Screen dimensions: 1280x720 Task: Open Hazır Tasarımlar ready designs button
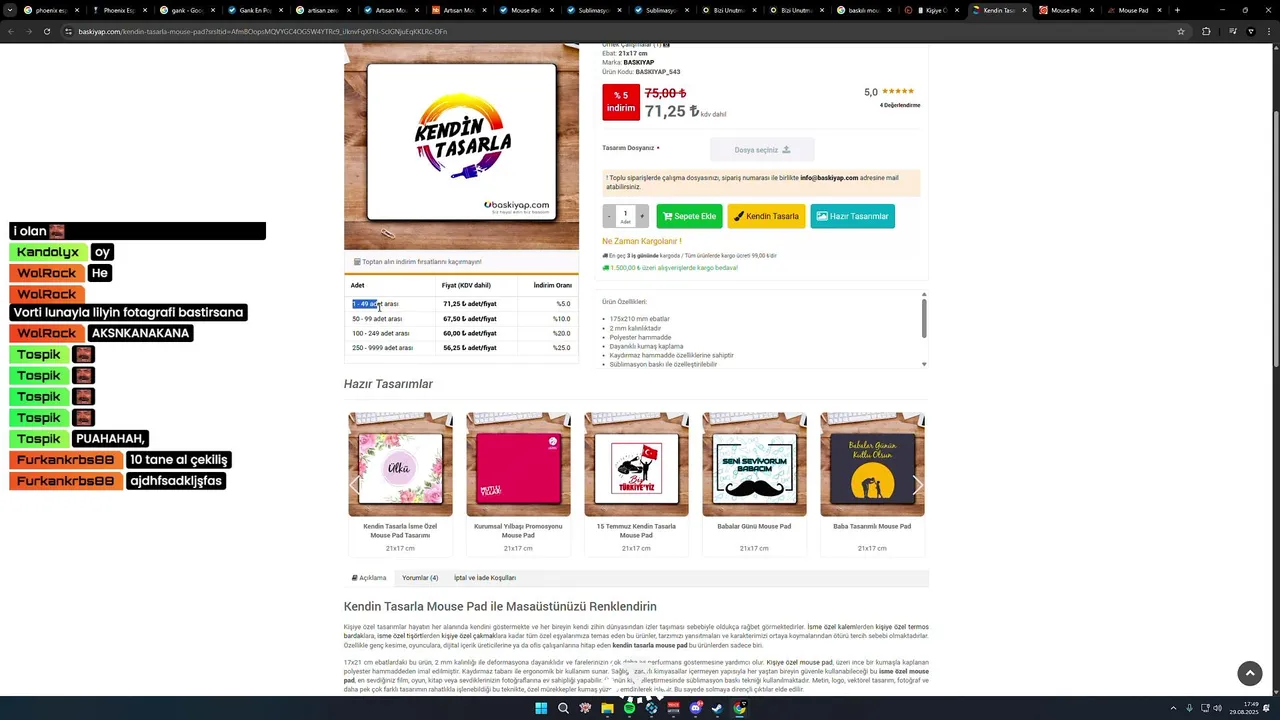click(x=852, y=216)
